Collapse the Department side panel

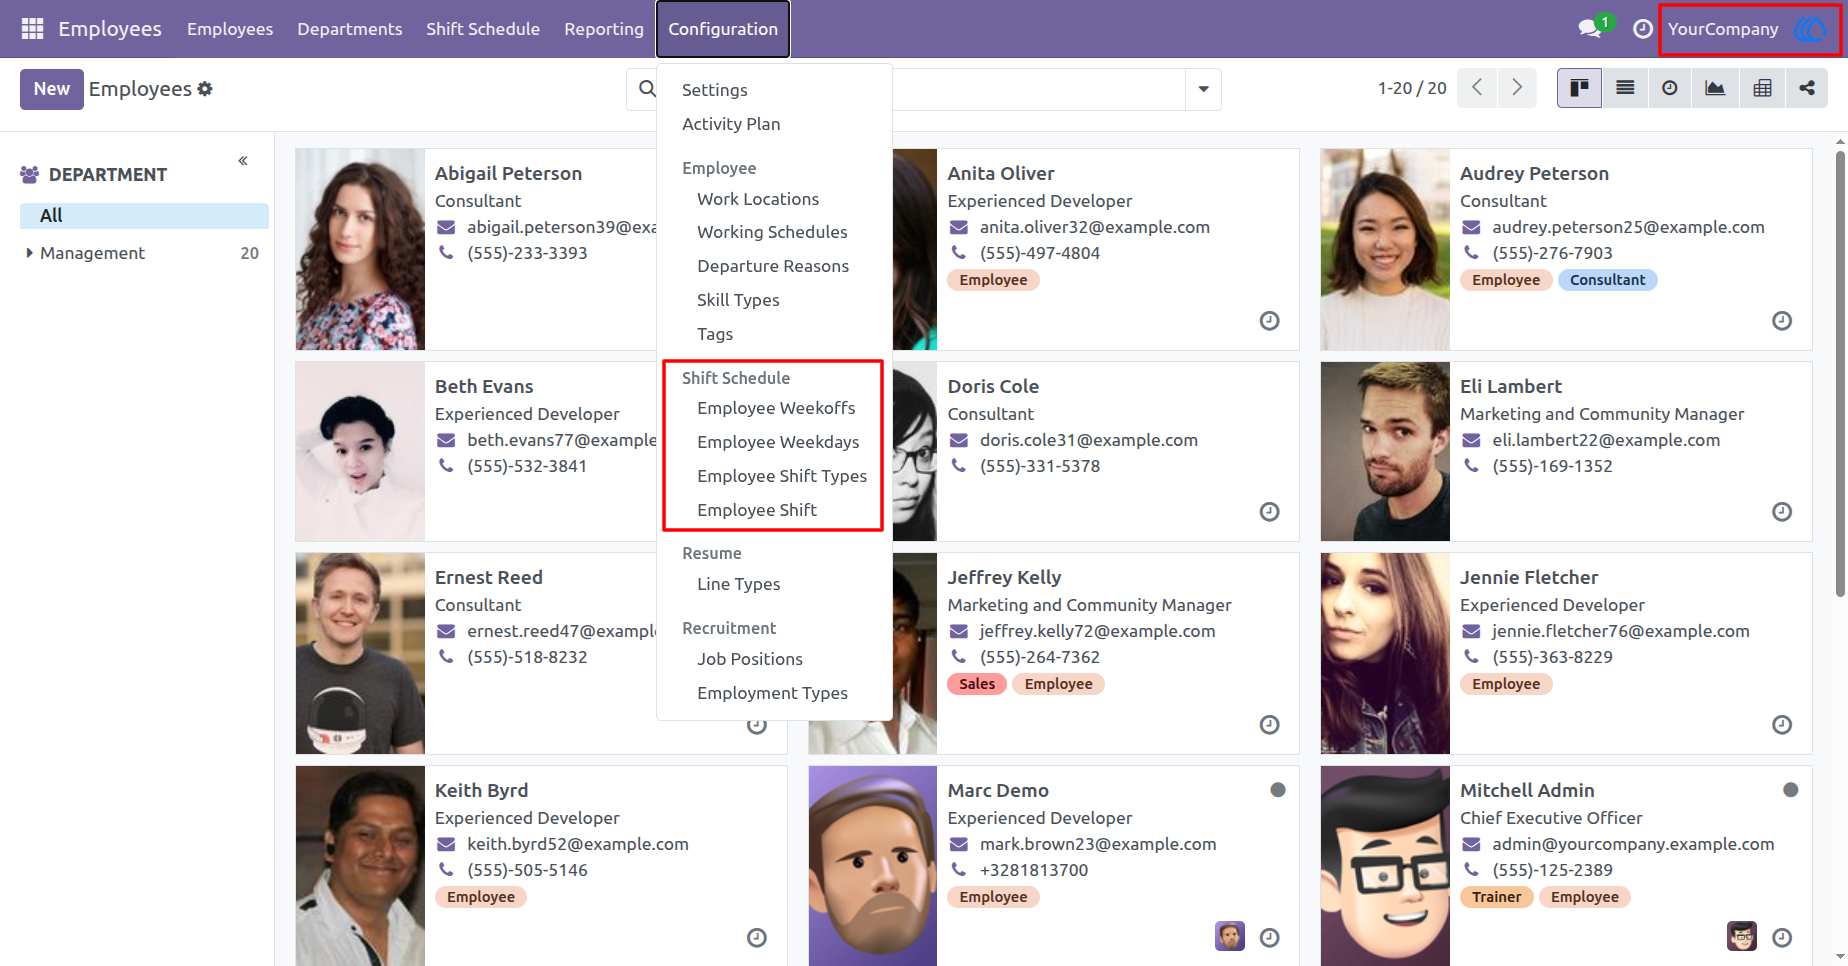243,161
